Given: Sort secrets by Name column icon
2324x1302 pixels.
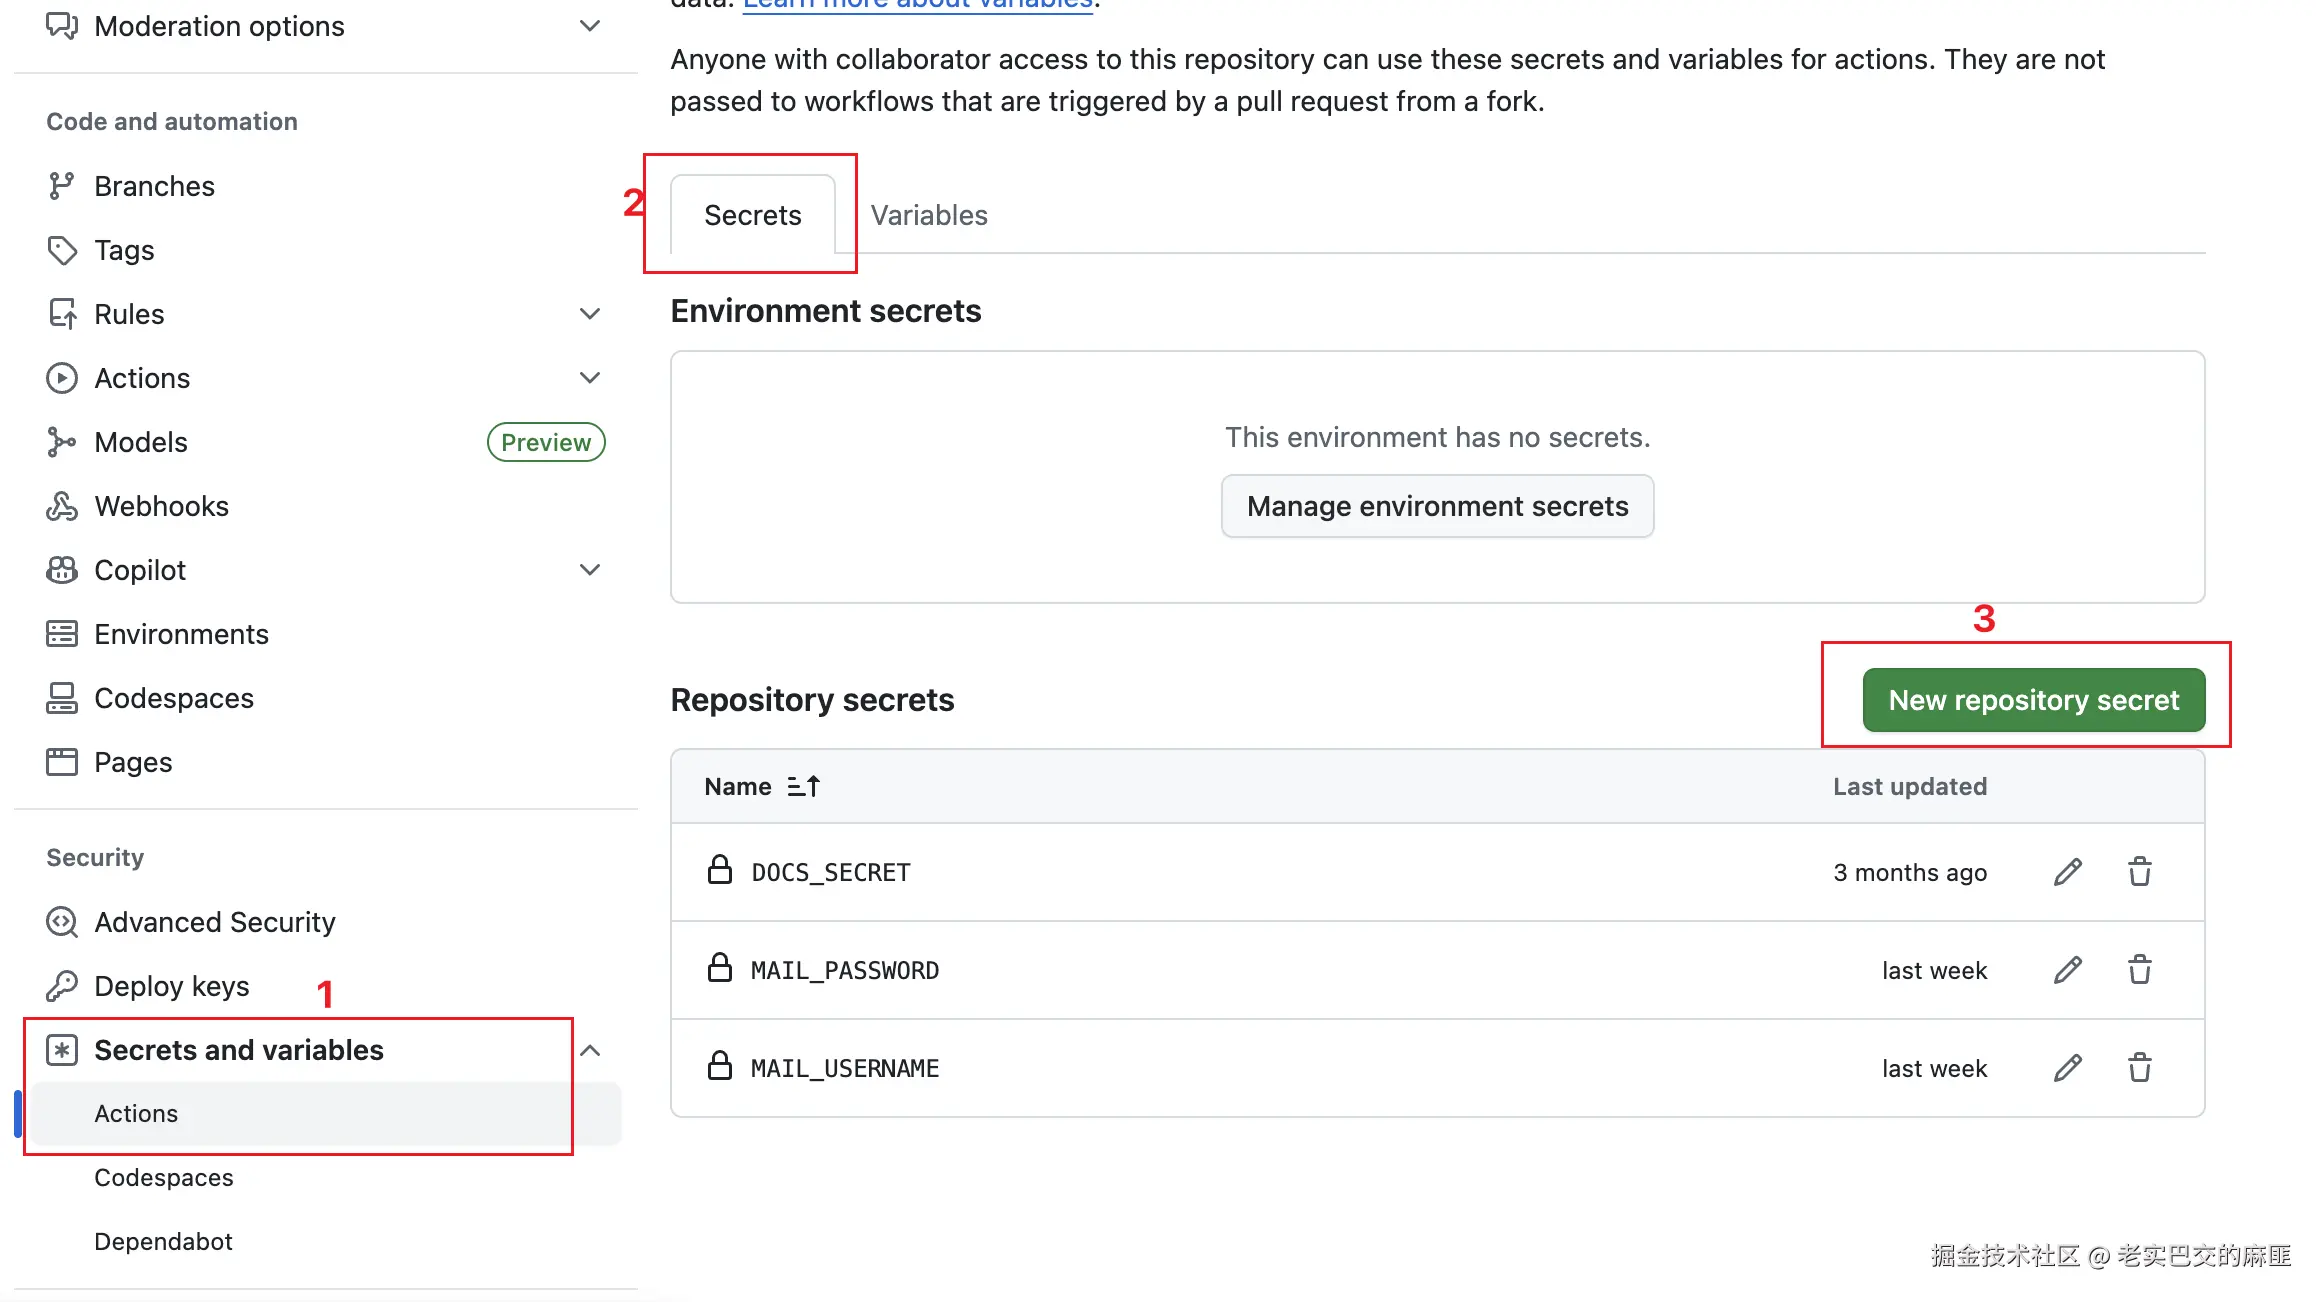Looking at the screenshot, I should point(803,787).
